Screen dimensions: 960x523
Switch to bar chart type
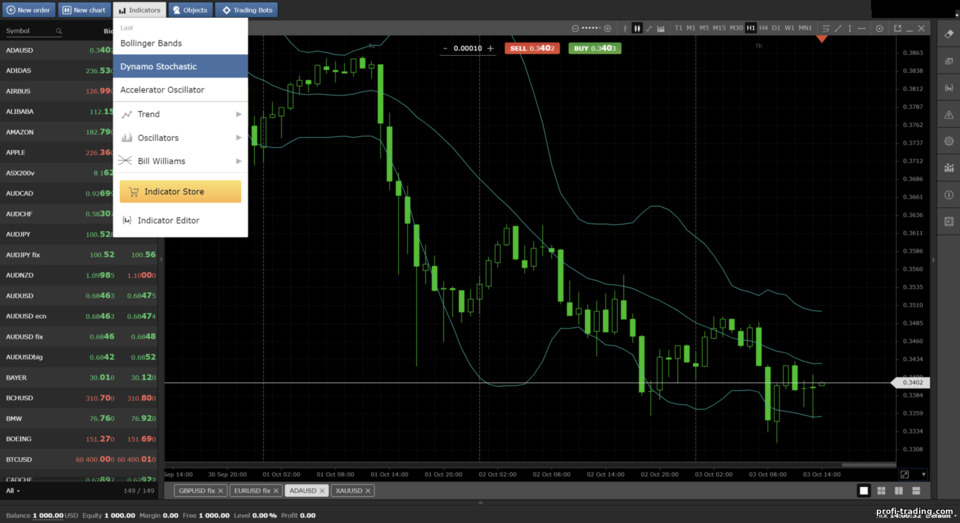point(625,28)
